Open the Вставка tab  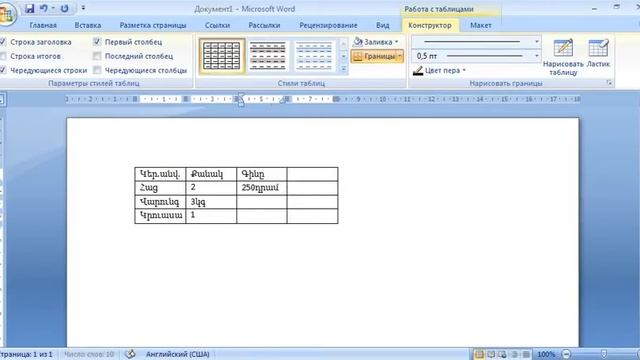point(88,25)
